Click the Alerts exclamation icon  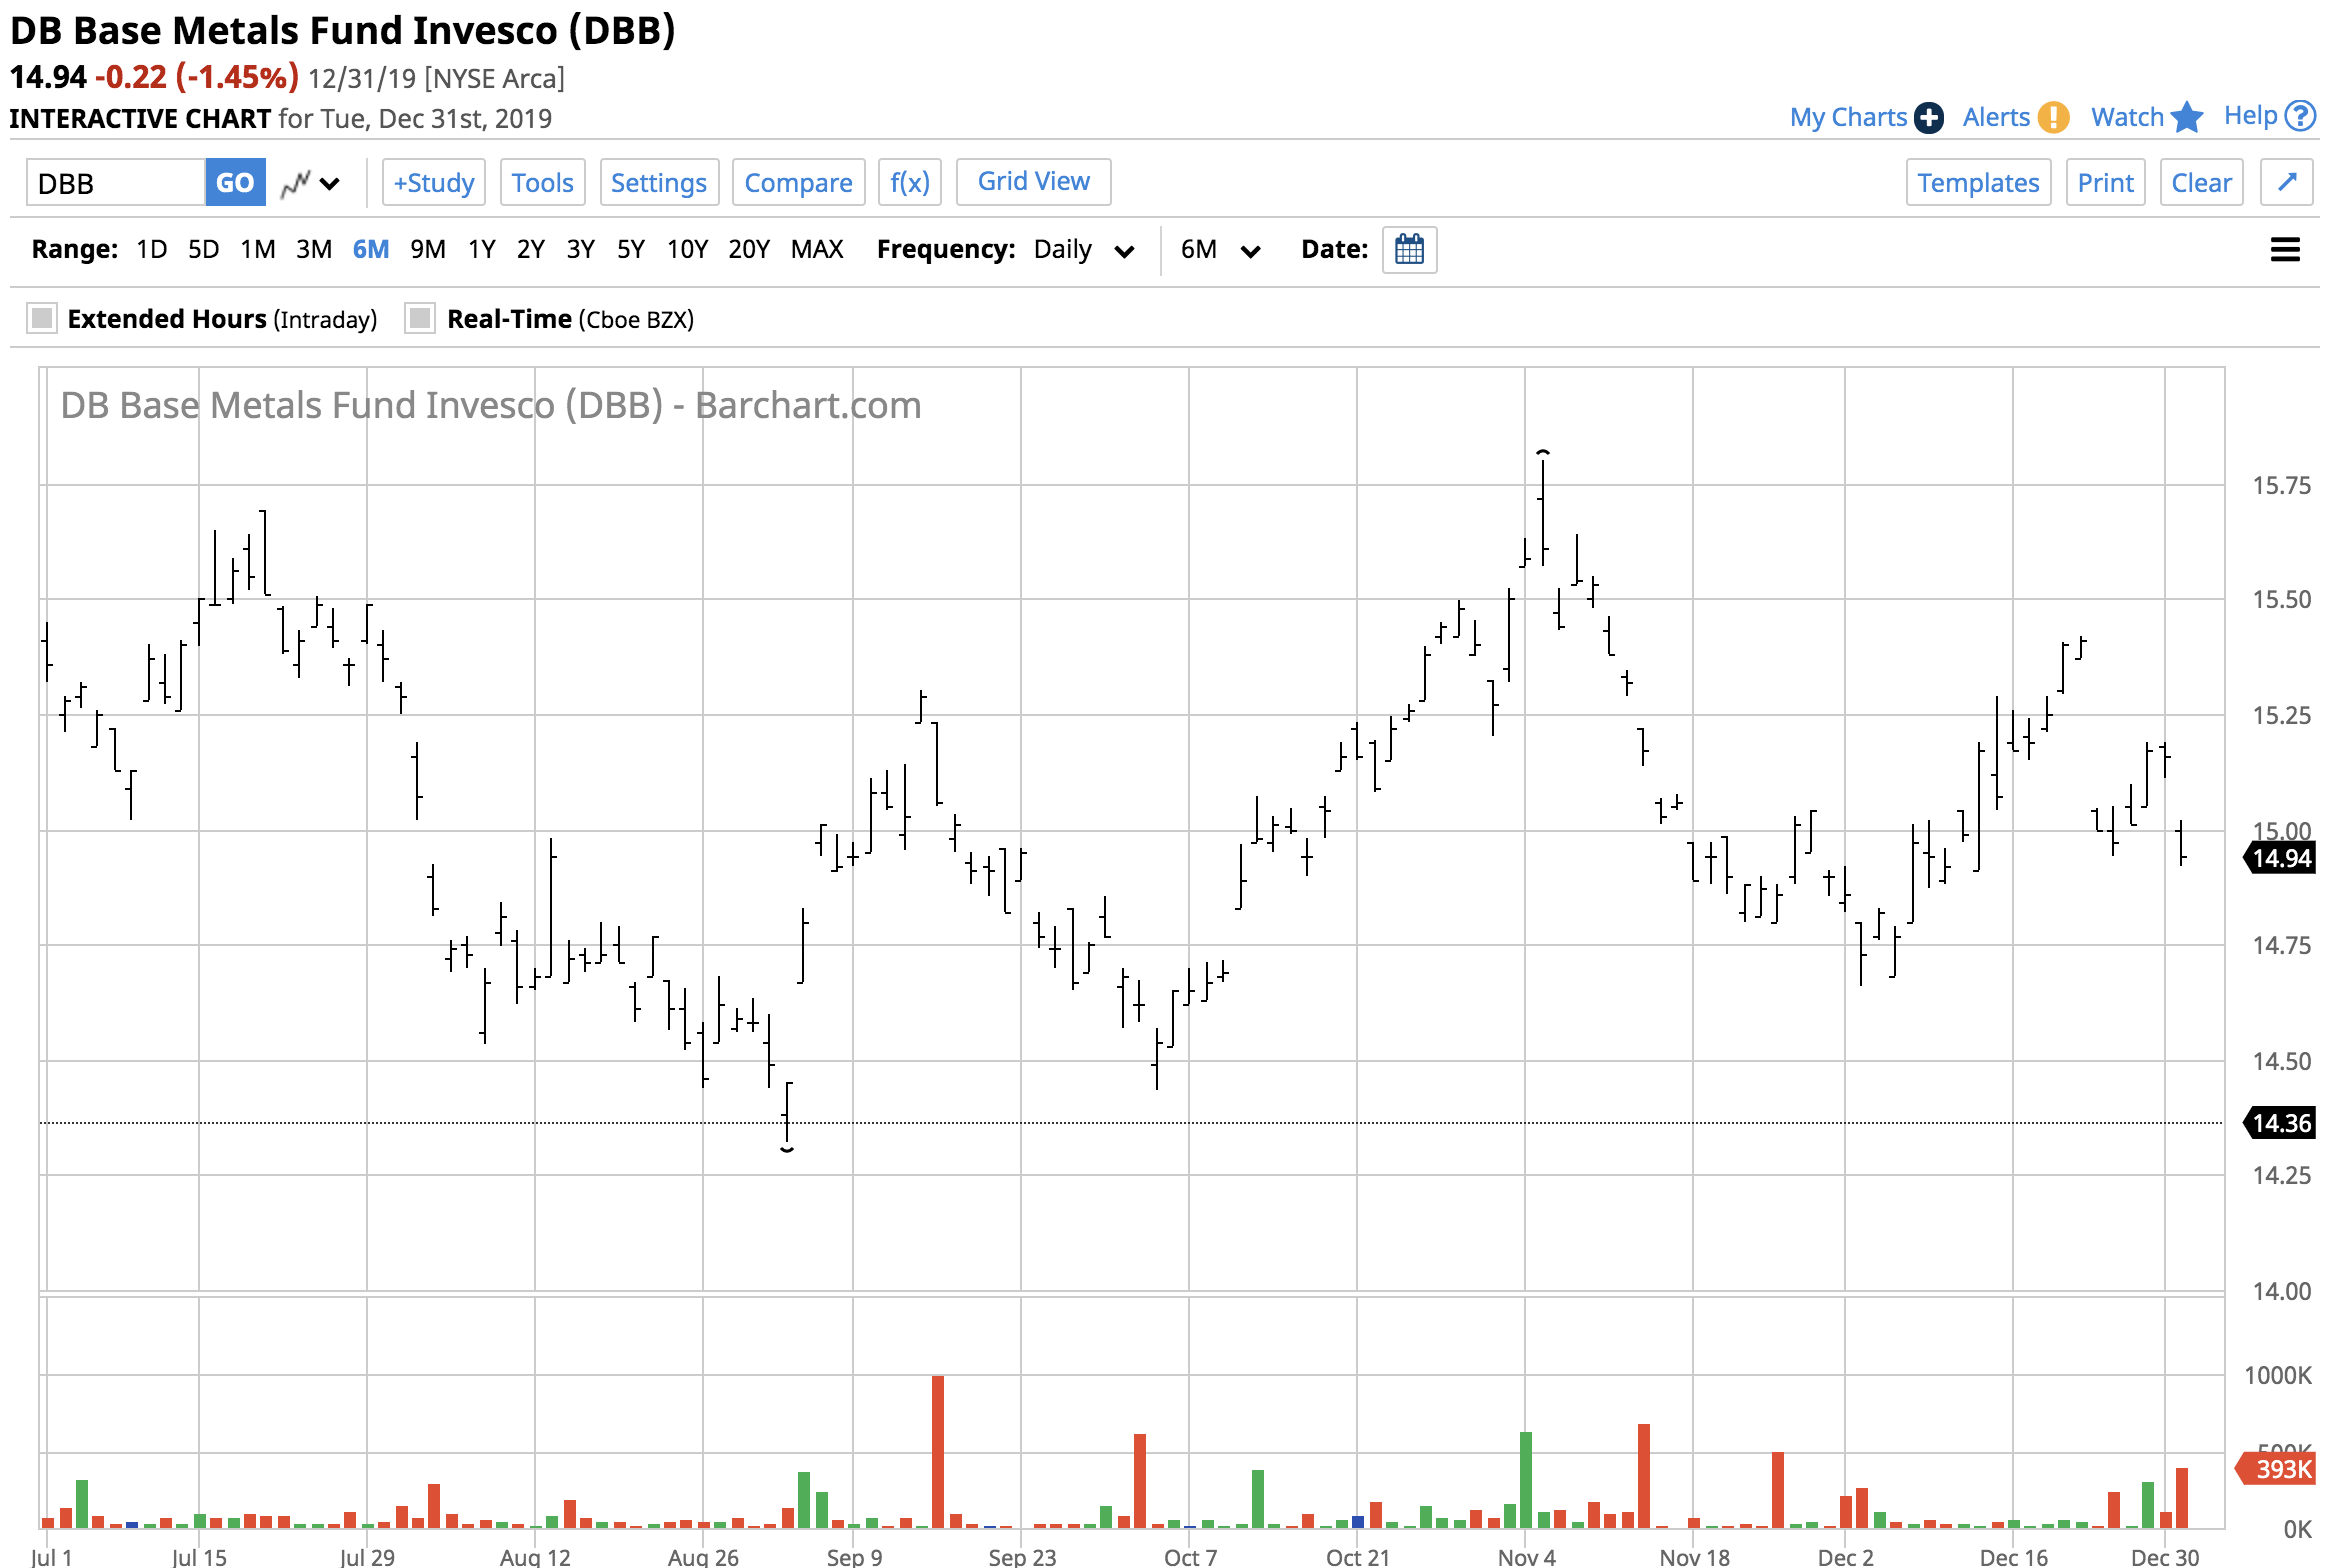click(x=2053, y=118)
